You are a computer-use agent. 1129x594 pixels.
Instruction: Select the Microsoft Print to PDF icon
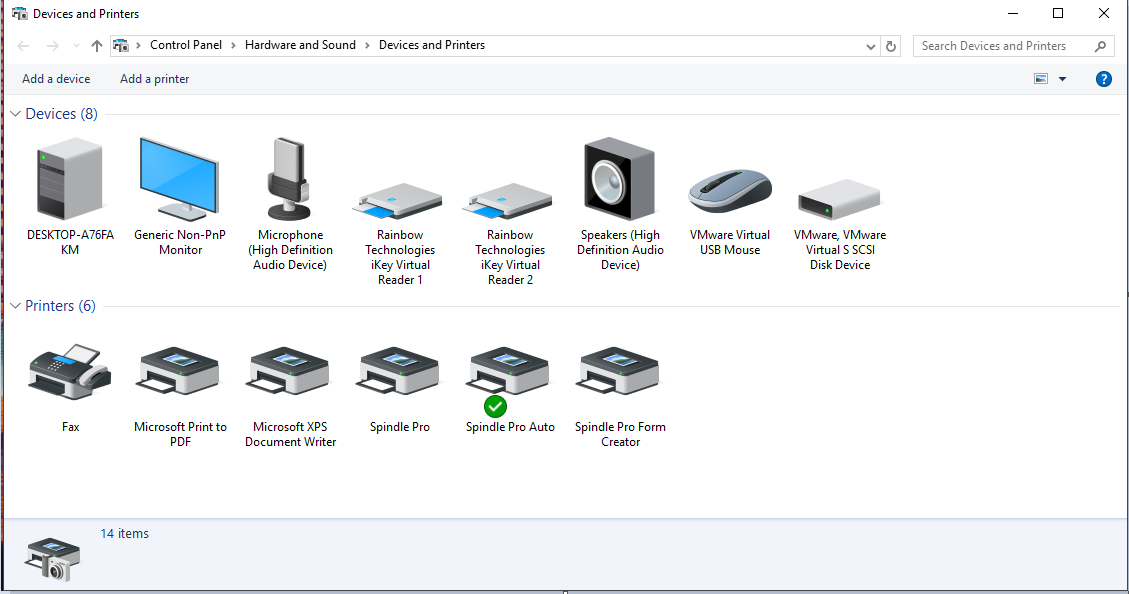179,372
